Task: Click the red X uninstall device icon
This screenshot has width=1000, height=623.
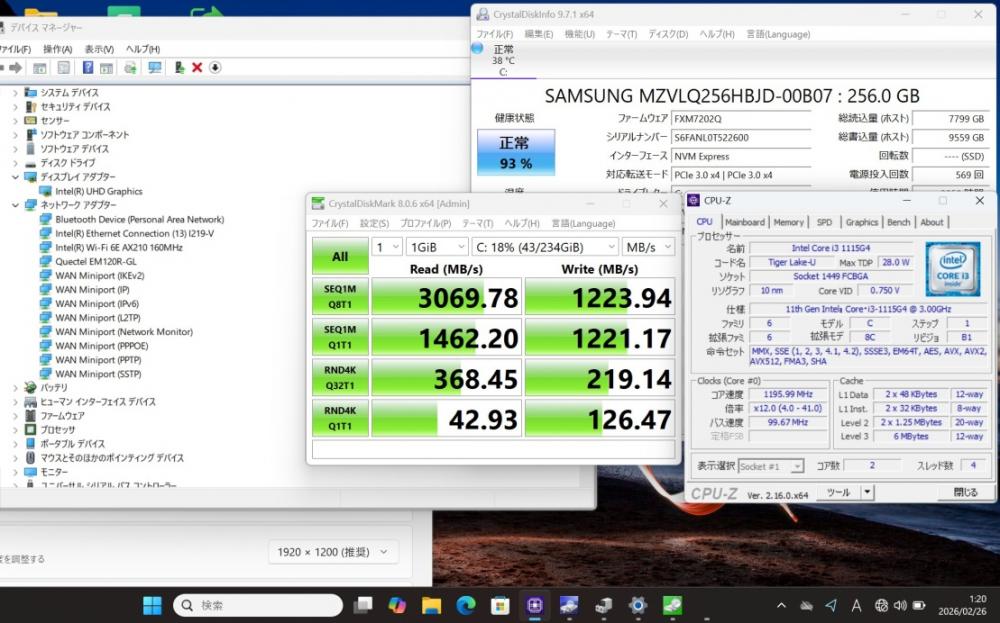Action: [197, 68]
